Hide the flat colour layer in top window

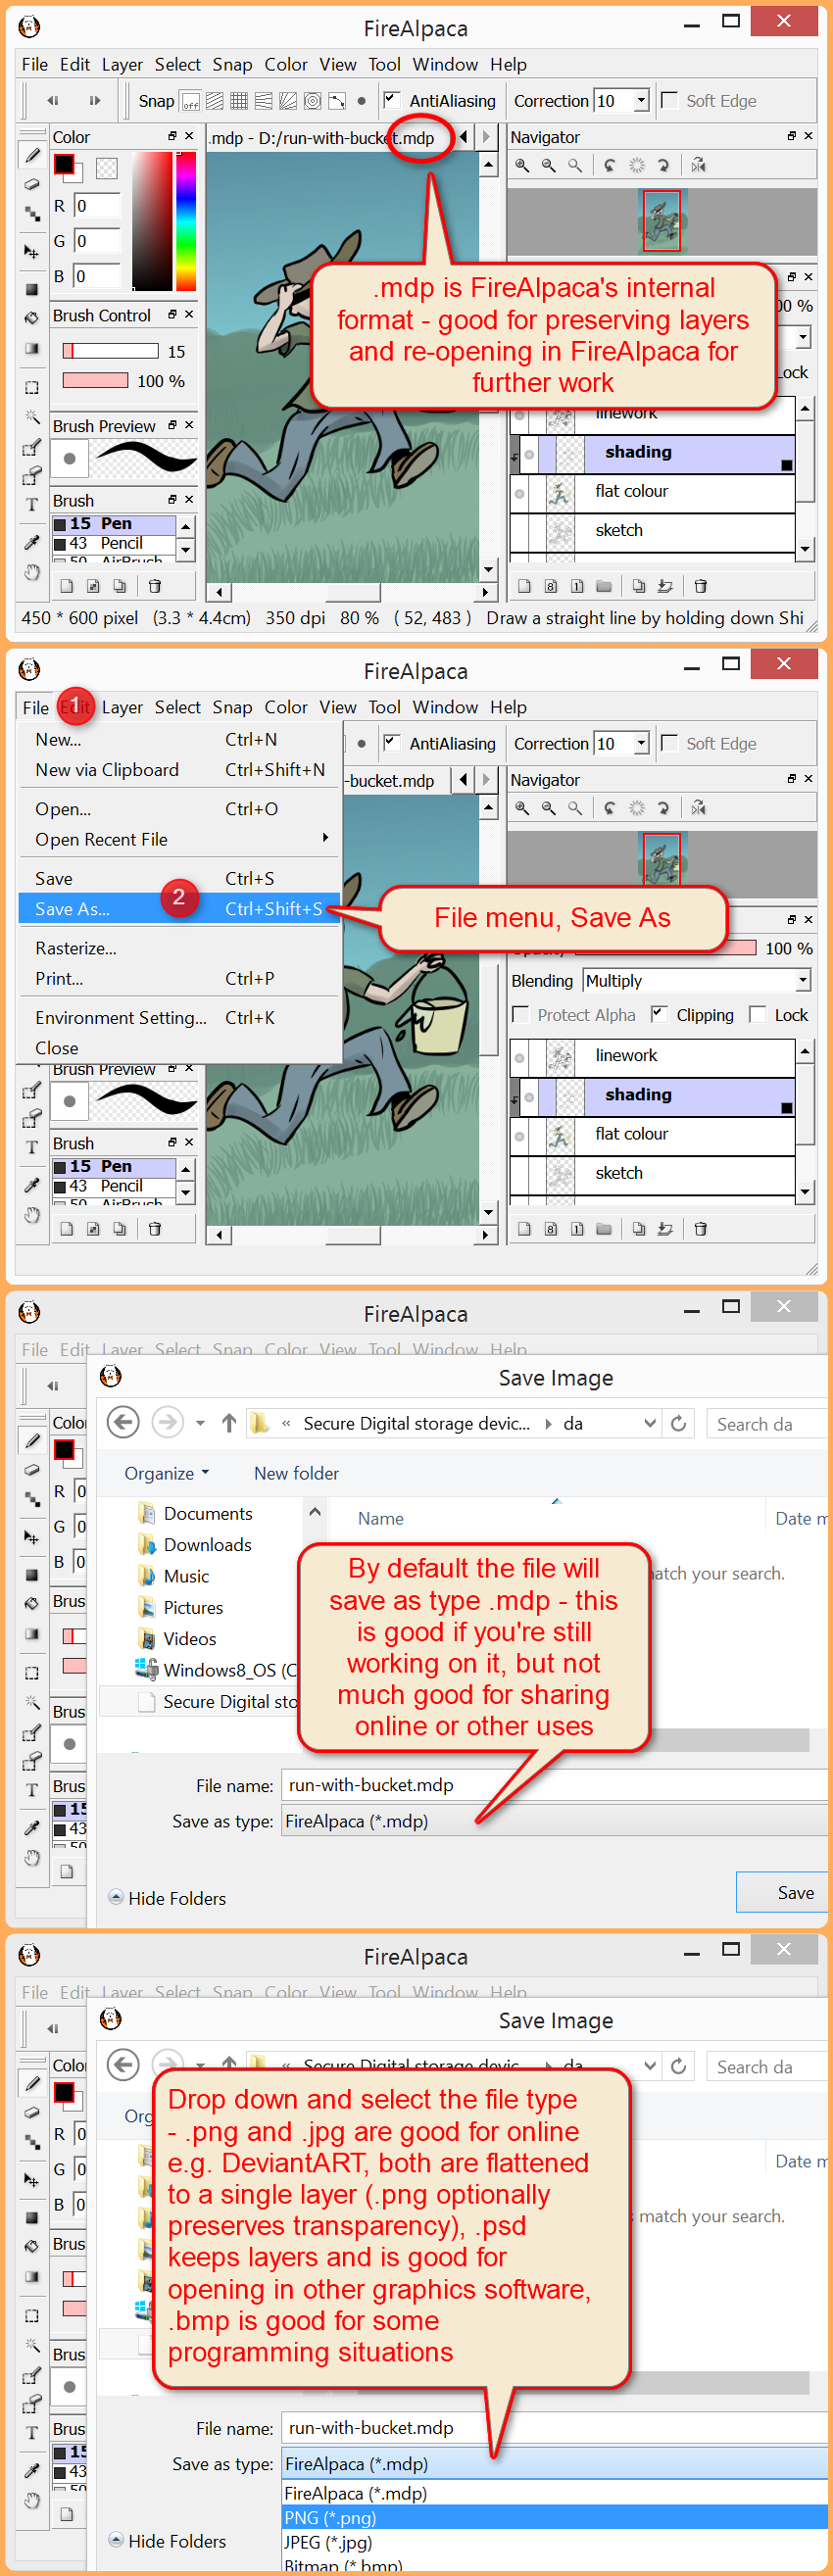(519, 492)
